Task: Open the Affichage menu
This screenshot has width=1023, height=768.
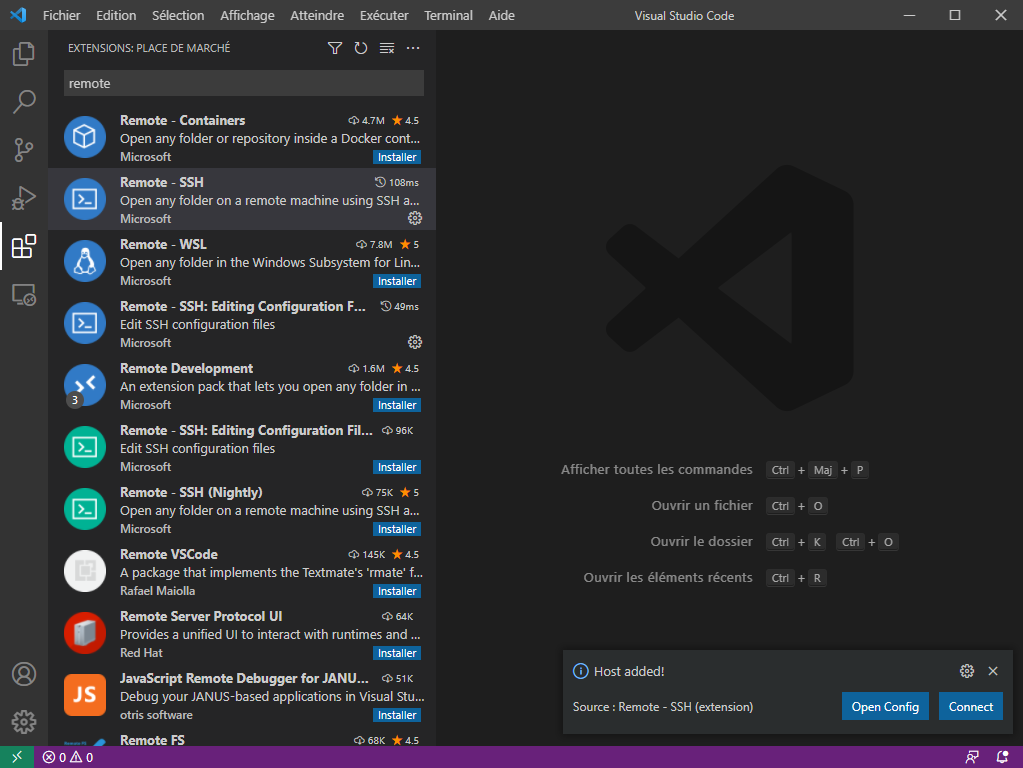Action: 247,15
